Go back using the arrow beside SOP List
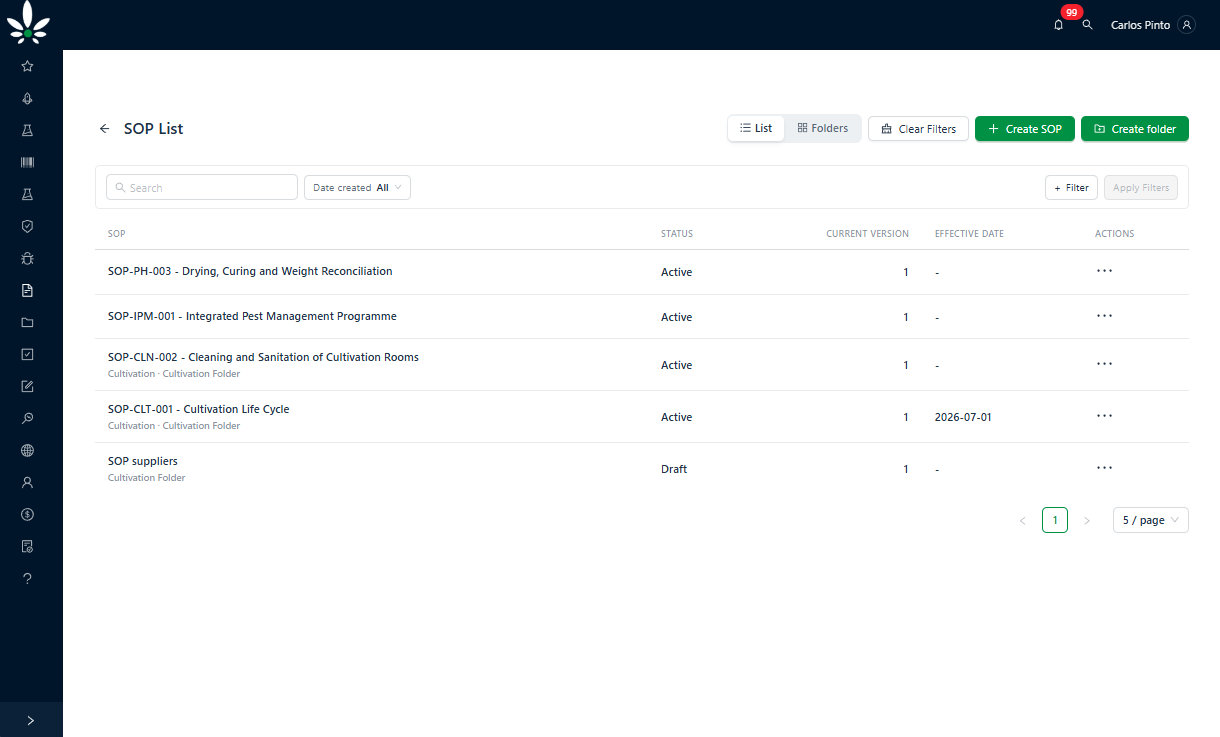1220x737 pixels. (104, 129)
